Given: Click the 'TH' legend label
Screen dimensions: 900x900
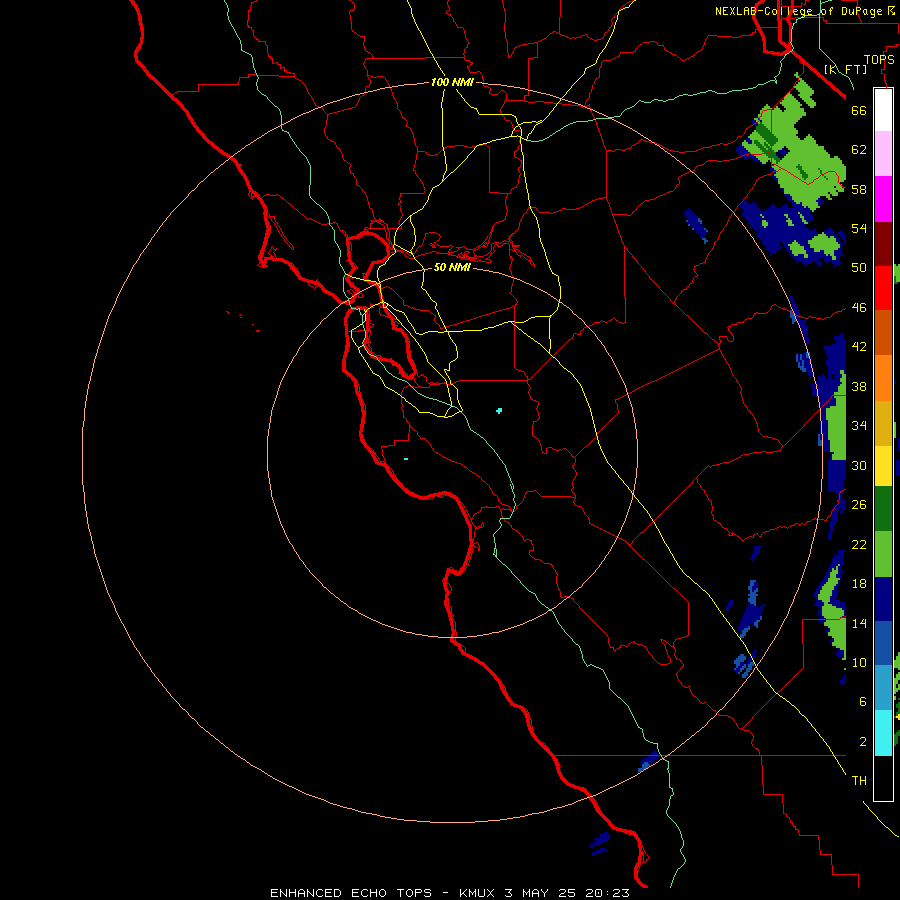Looking at the screenshot, I should (859, 781).
